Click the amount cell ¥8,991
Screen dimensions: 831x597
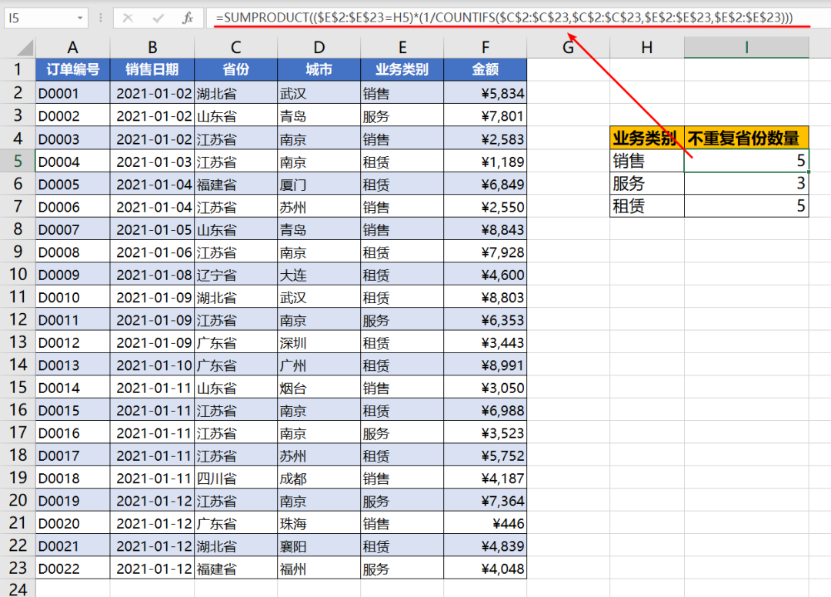coord(484,365)
